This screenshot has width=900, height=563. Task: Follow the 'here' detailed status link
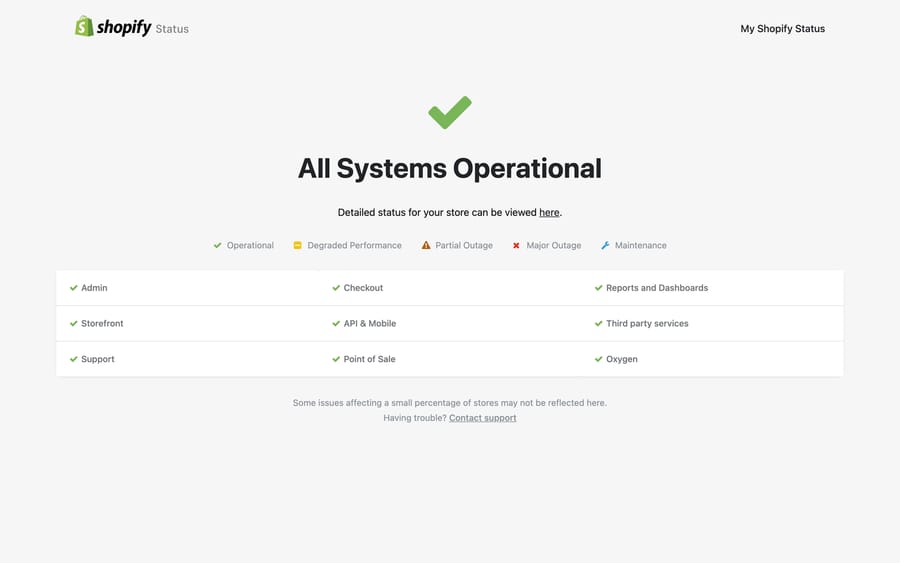pos(549,212)
